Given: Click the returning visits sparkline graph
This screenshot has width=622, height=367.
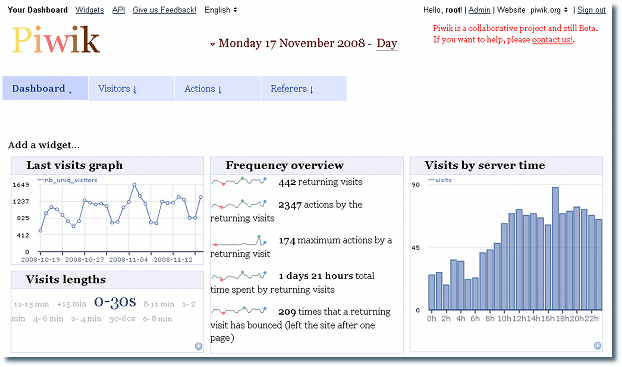Looking at the screenshot, I should coord(239,182).
